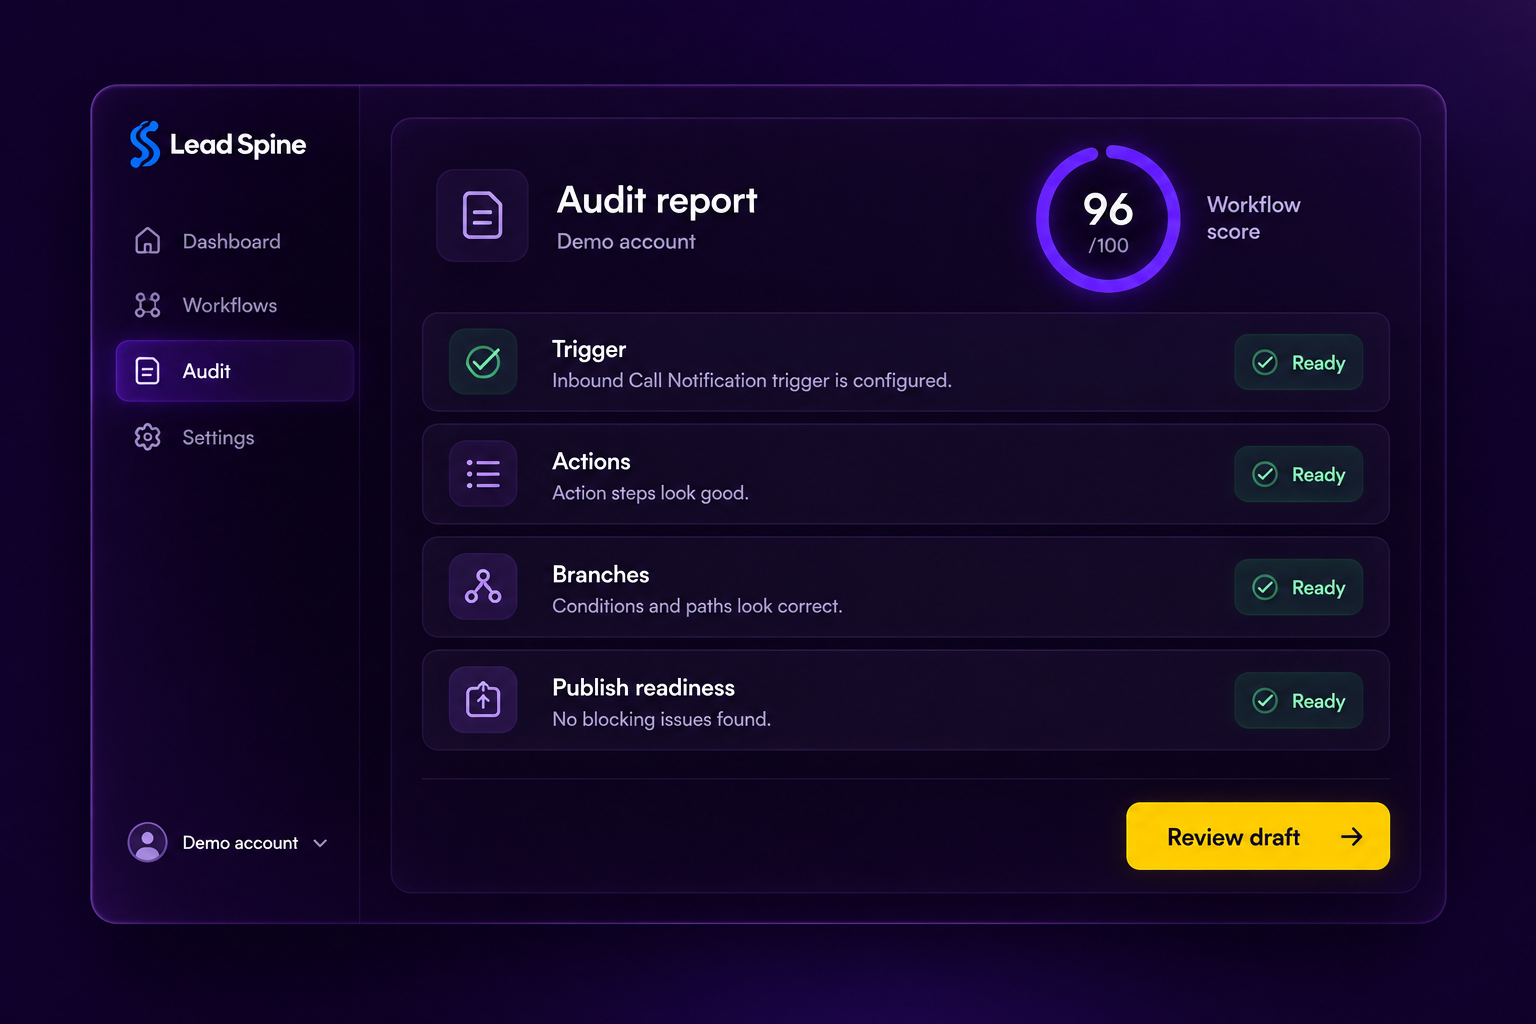Click the Trigger row title
The height and width of the screenshot is (1024, 1536).
coord(589,349)
